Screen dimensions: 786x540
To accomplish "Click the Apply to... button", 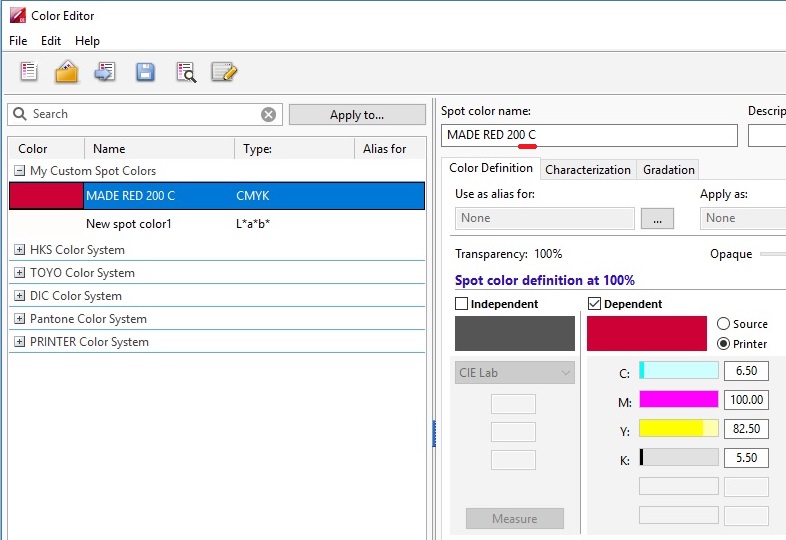I will tap(356, 115).
